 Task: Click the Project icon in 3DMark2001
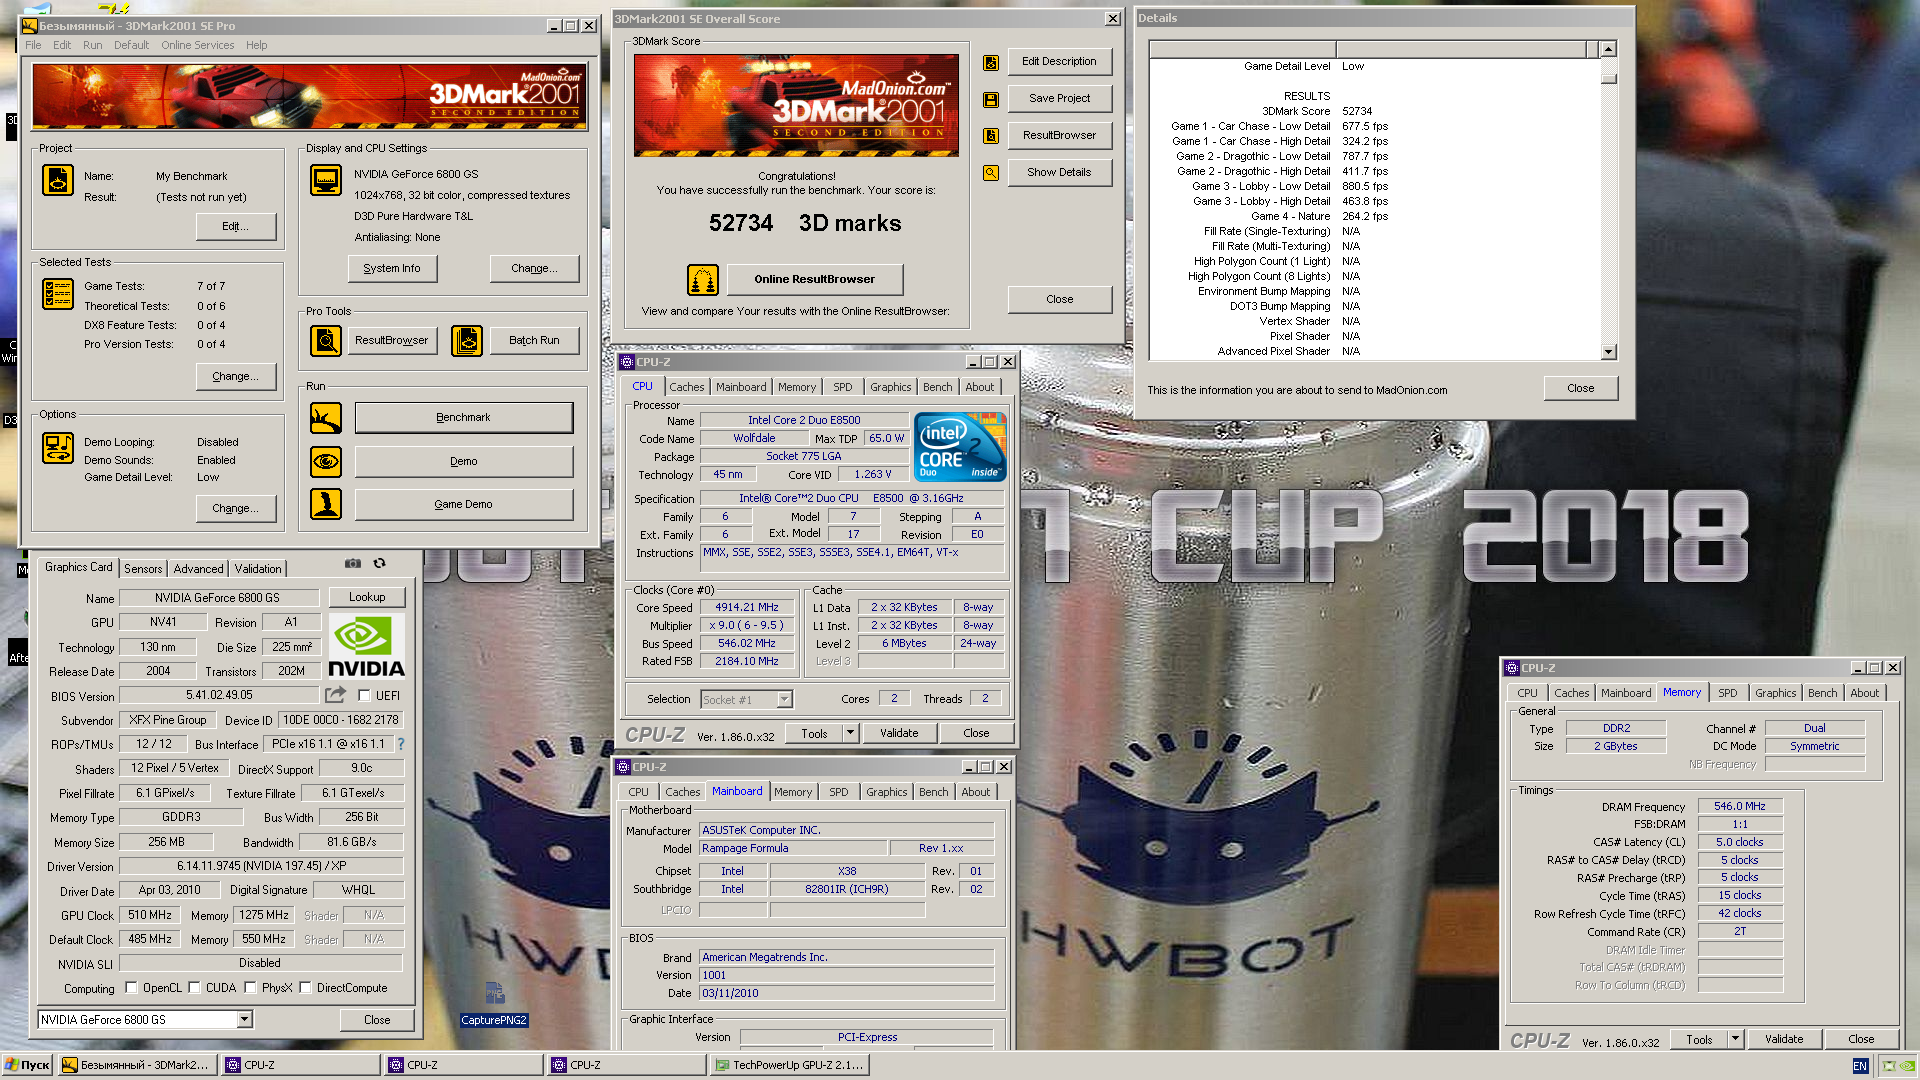(58, 180)
